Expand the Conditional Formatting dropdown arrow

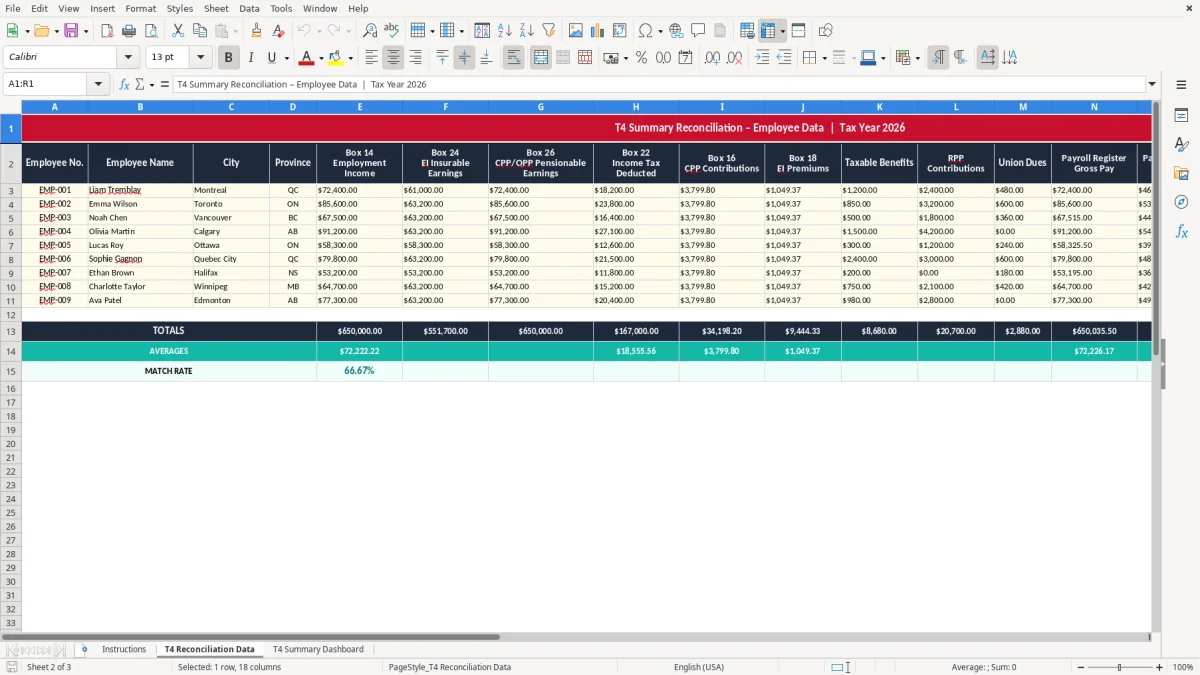(917, 58)
